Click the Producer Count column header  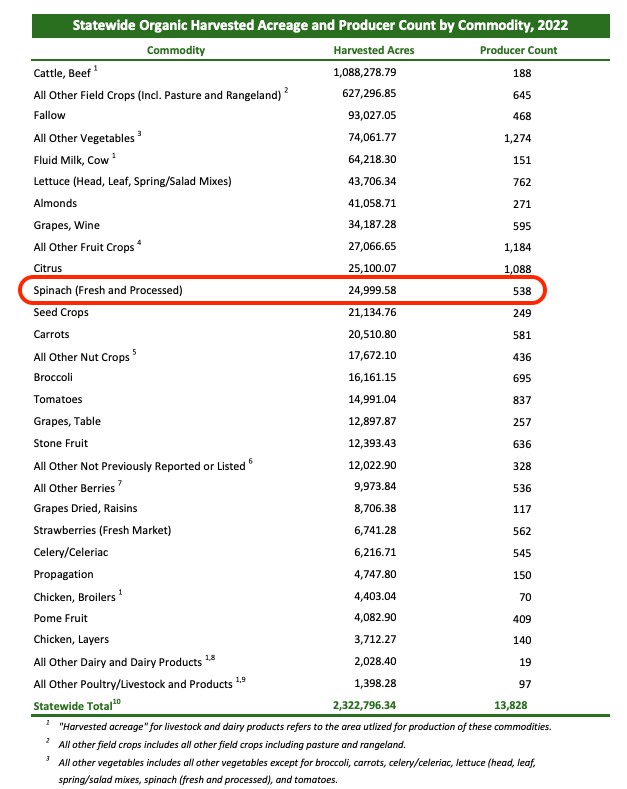click(519, 50)
